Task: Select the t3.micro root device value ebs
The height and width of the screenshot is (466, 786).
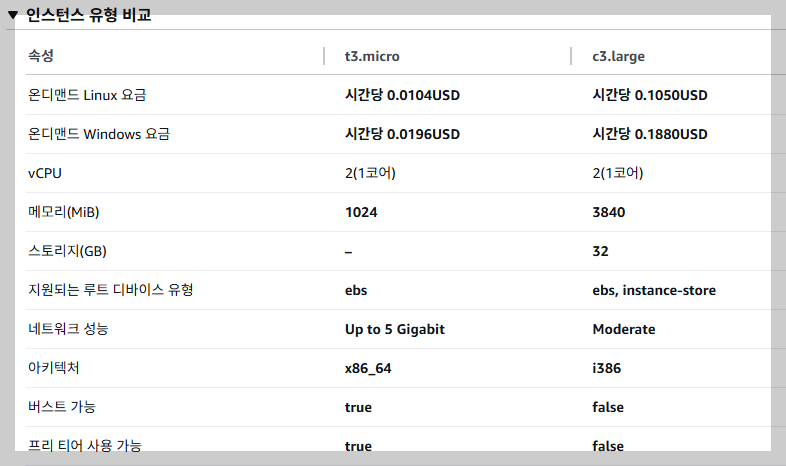Action: coord(356,291)
